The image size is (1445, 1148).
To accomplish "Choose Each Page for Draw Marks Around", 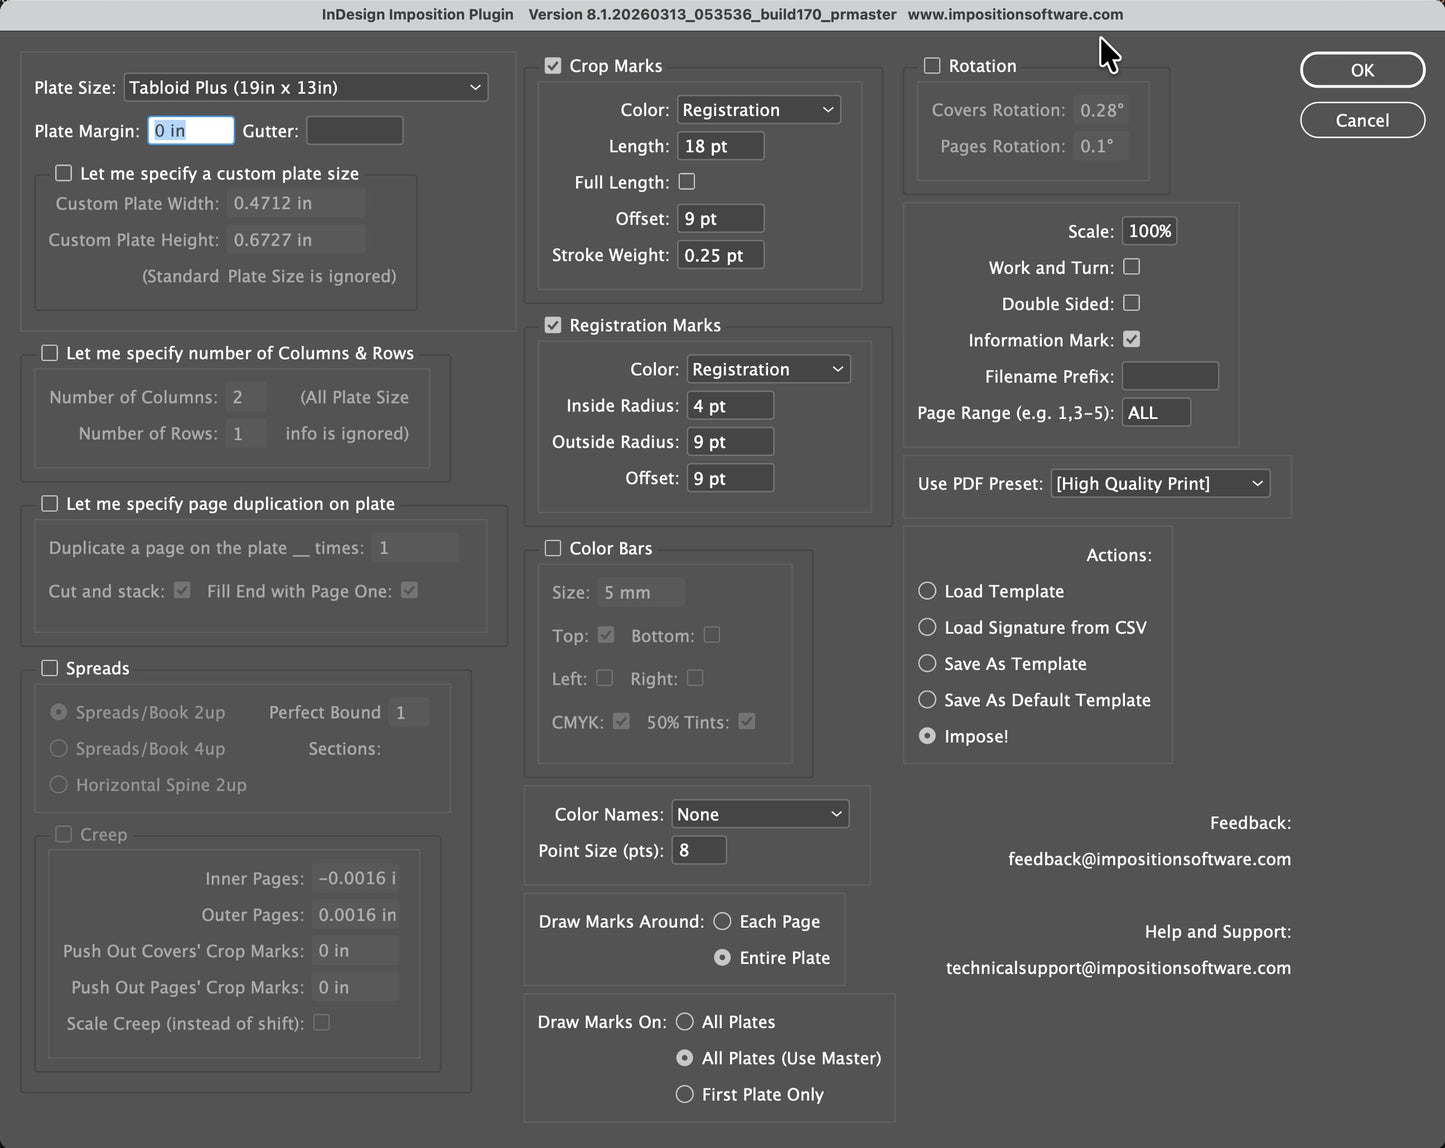I will coord(722,921).
